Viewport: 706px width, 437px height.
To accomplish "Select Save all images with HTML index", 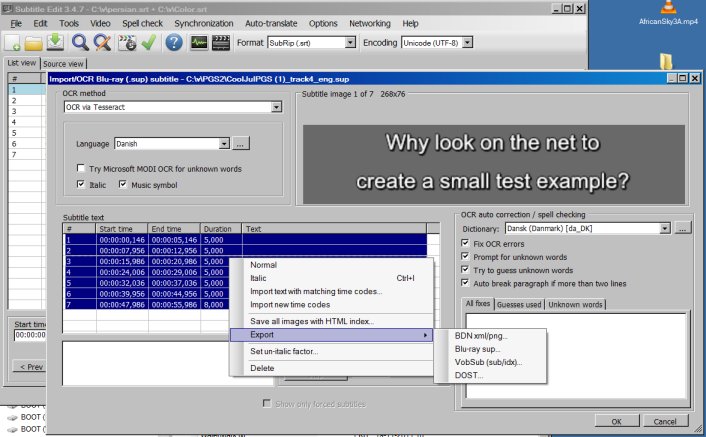I will [x=331, y=321].
